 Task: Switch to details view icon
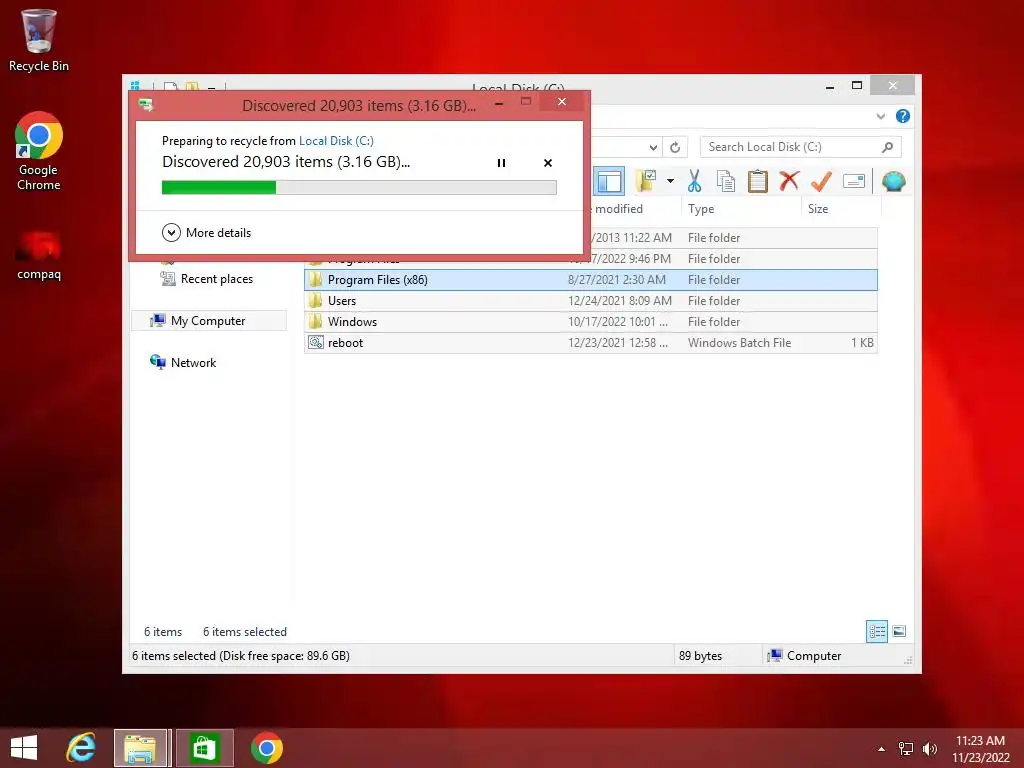(x=876, y=632)
